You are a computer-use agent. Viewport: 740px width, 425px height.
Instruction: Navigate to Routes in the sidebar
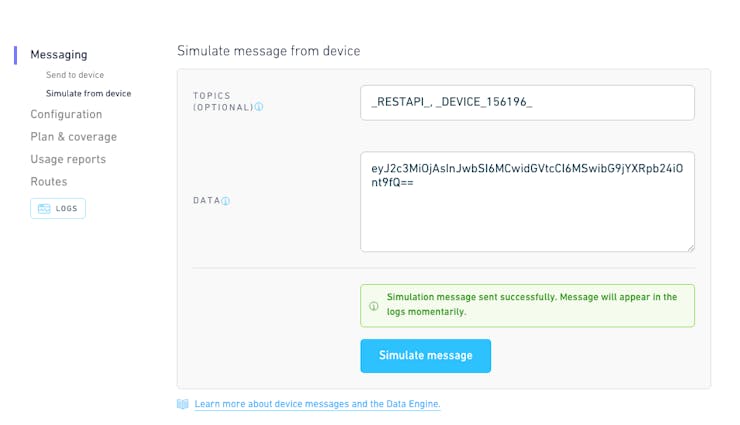point(49,182)
